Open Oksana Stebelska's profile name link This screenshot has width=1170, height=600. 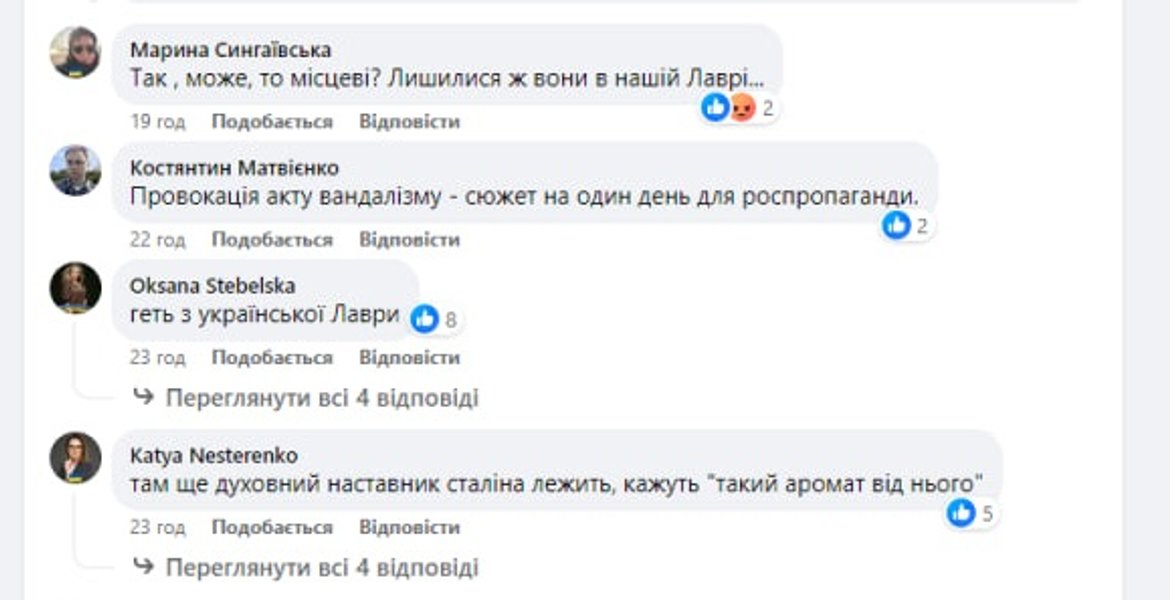(x=212, y=286)
